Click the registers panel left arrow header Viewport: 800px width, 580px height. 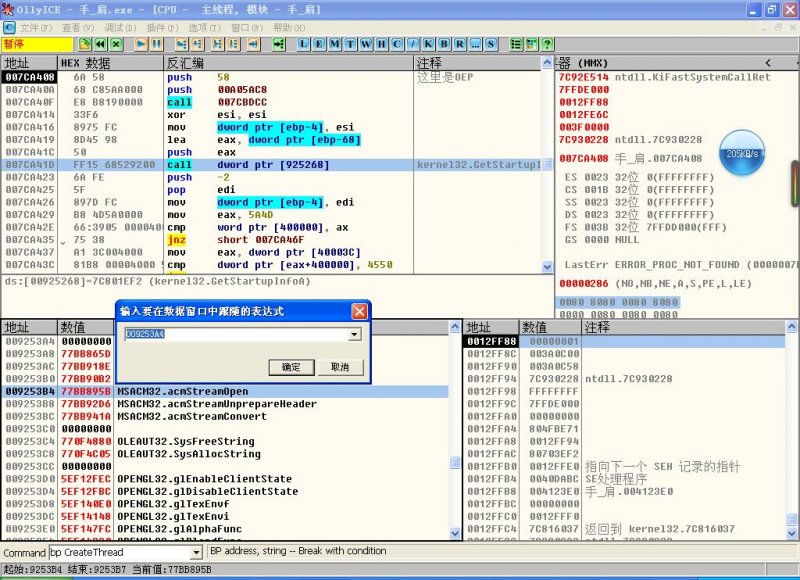click(x=768, y=63)
